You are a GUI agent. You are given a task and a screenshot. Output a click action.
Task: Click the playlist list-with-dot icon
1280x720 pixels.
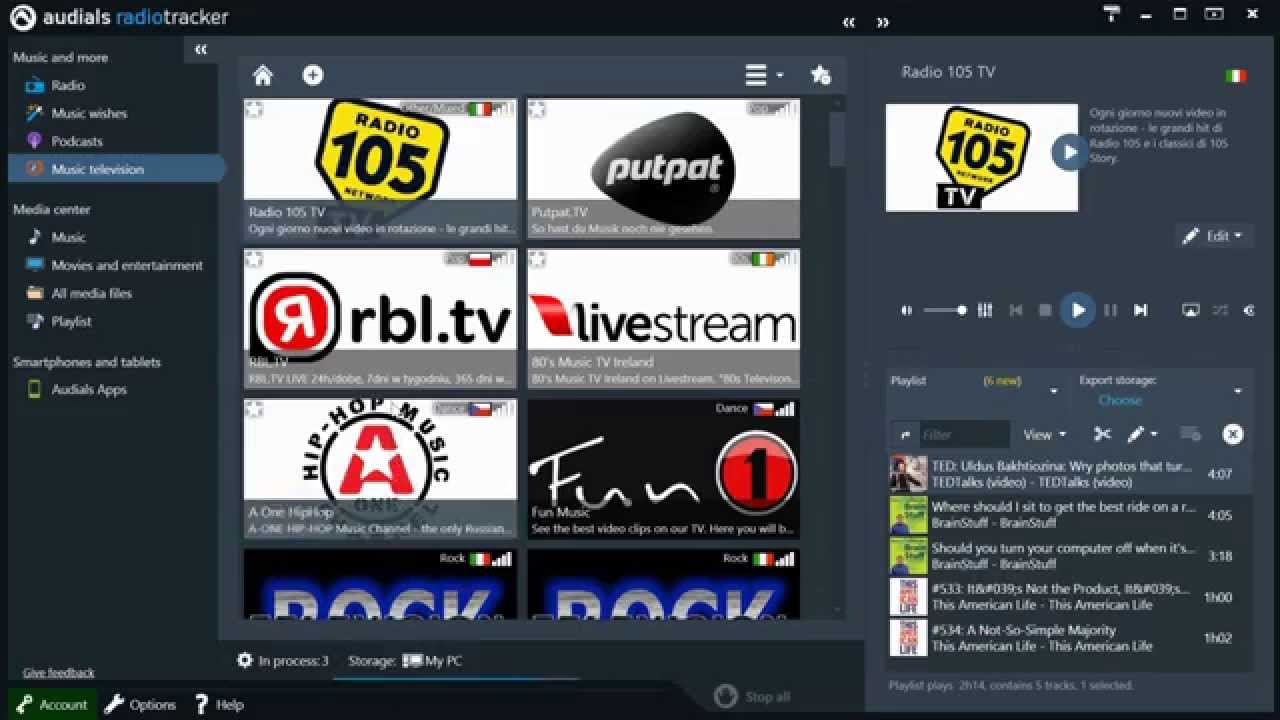1190,434
